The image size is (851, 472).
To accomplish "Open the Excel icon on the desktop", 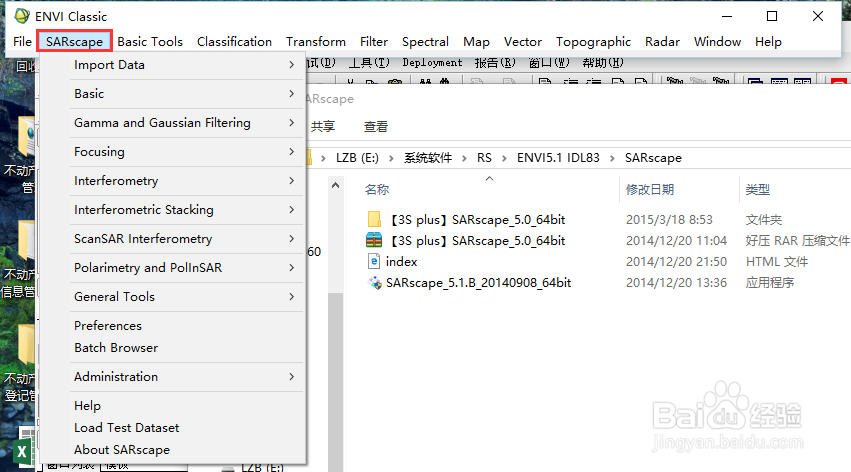I will pos(23,449).
